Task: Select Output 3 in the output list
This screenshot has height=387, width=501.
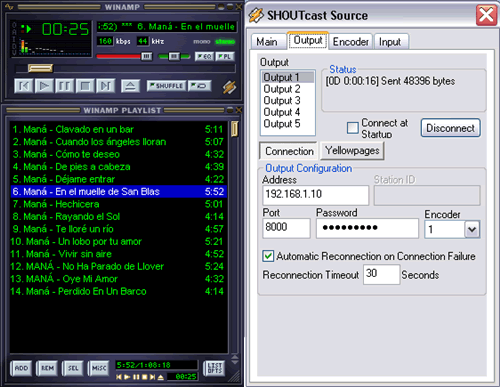Action: (288, 100)
